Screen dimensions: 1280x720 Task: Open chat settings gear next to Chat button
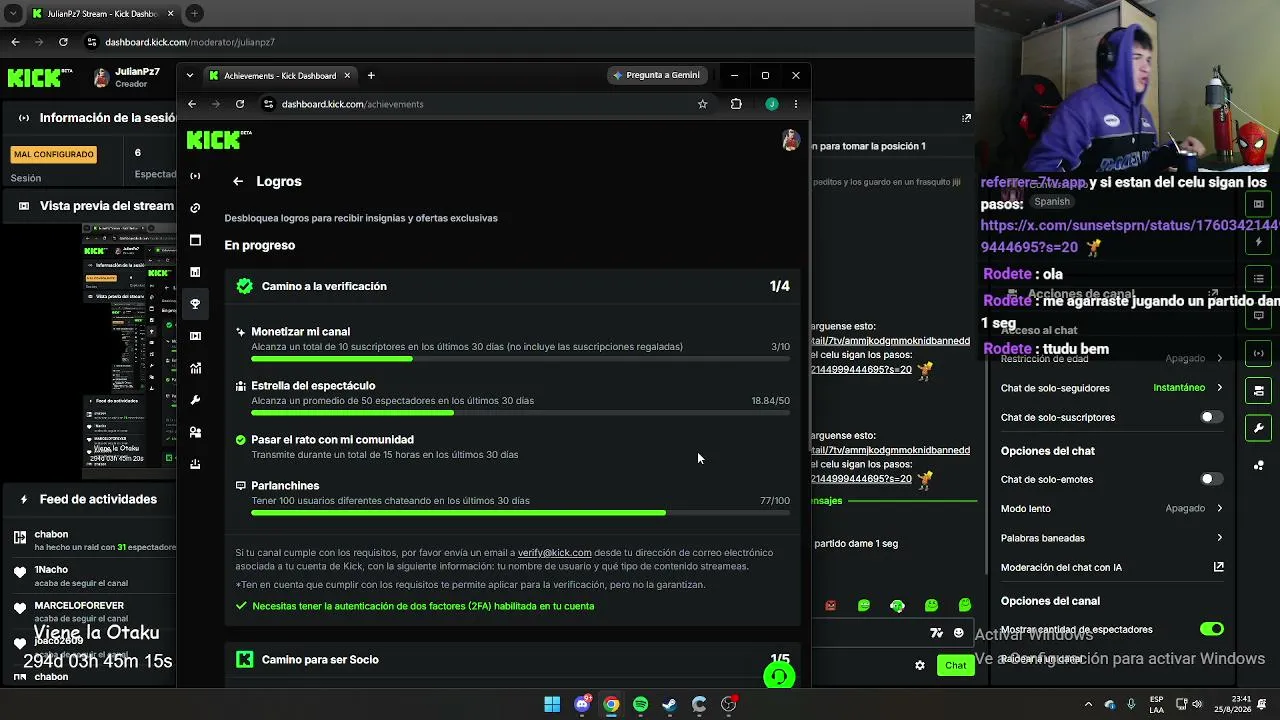(x=920, y=665)
